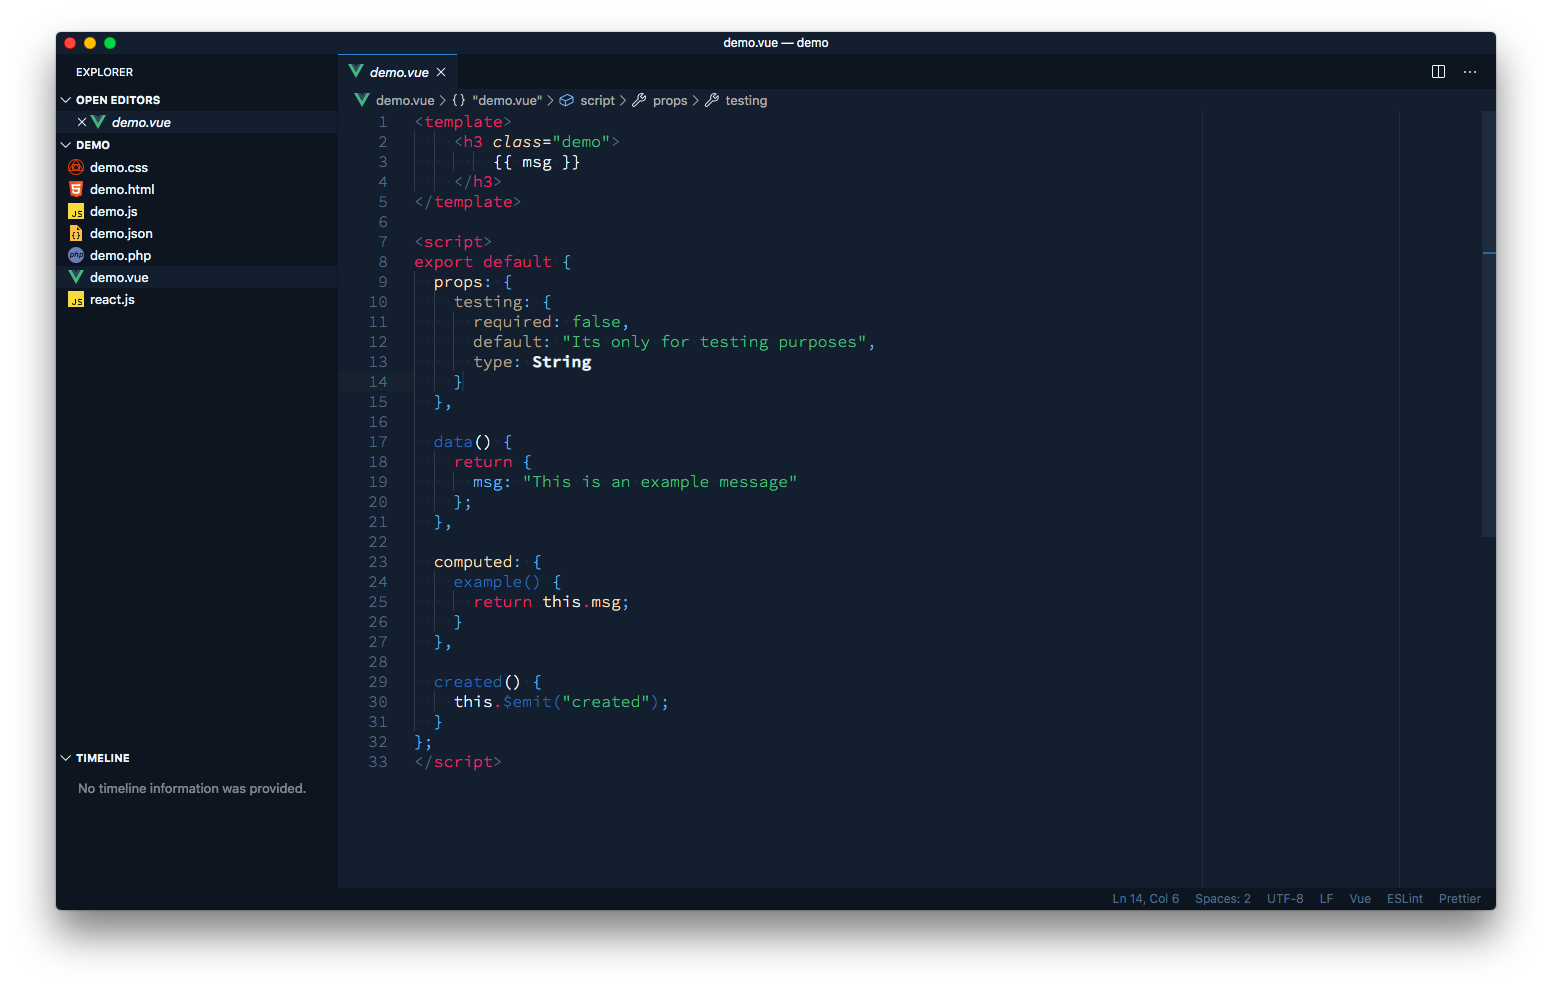Collapse the Open Editors section
The width and height of the screenshot is (1552, 990).
coord(66,100)
